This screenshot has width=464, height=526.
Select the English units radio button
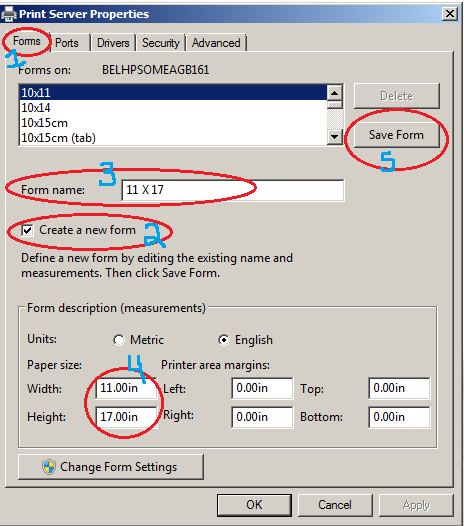224,340
